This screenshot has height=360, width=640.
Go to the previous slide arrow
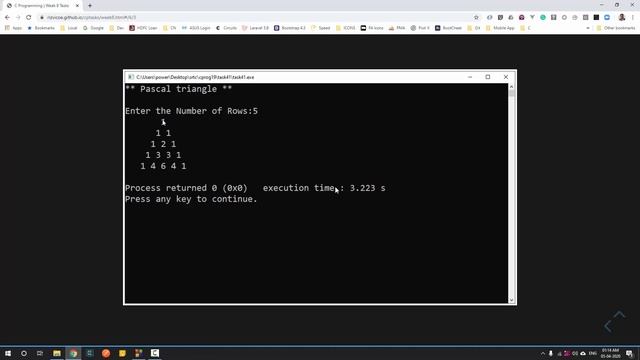click(608, 326)
